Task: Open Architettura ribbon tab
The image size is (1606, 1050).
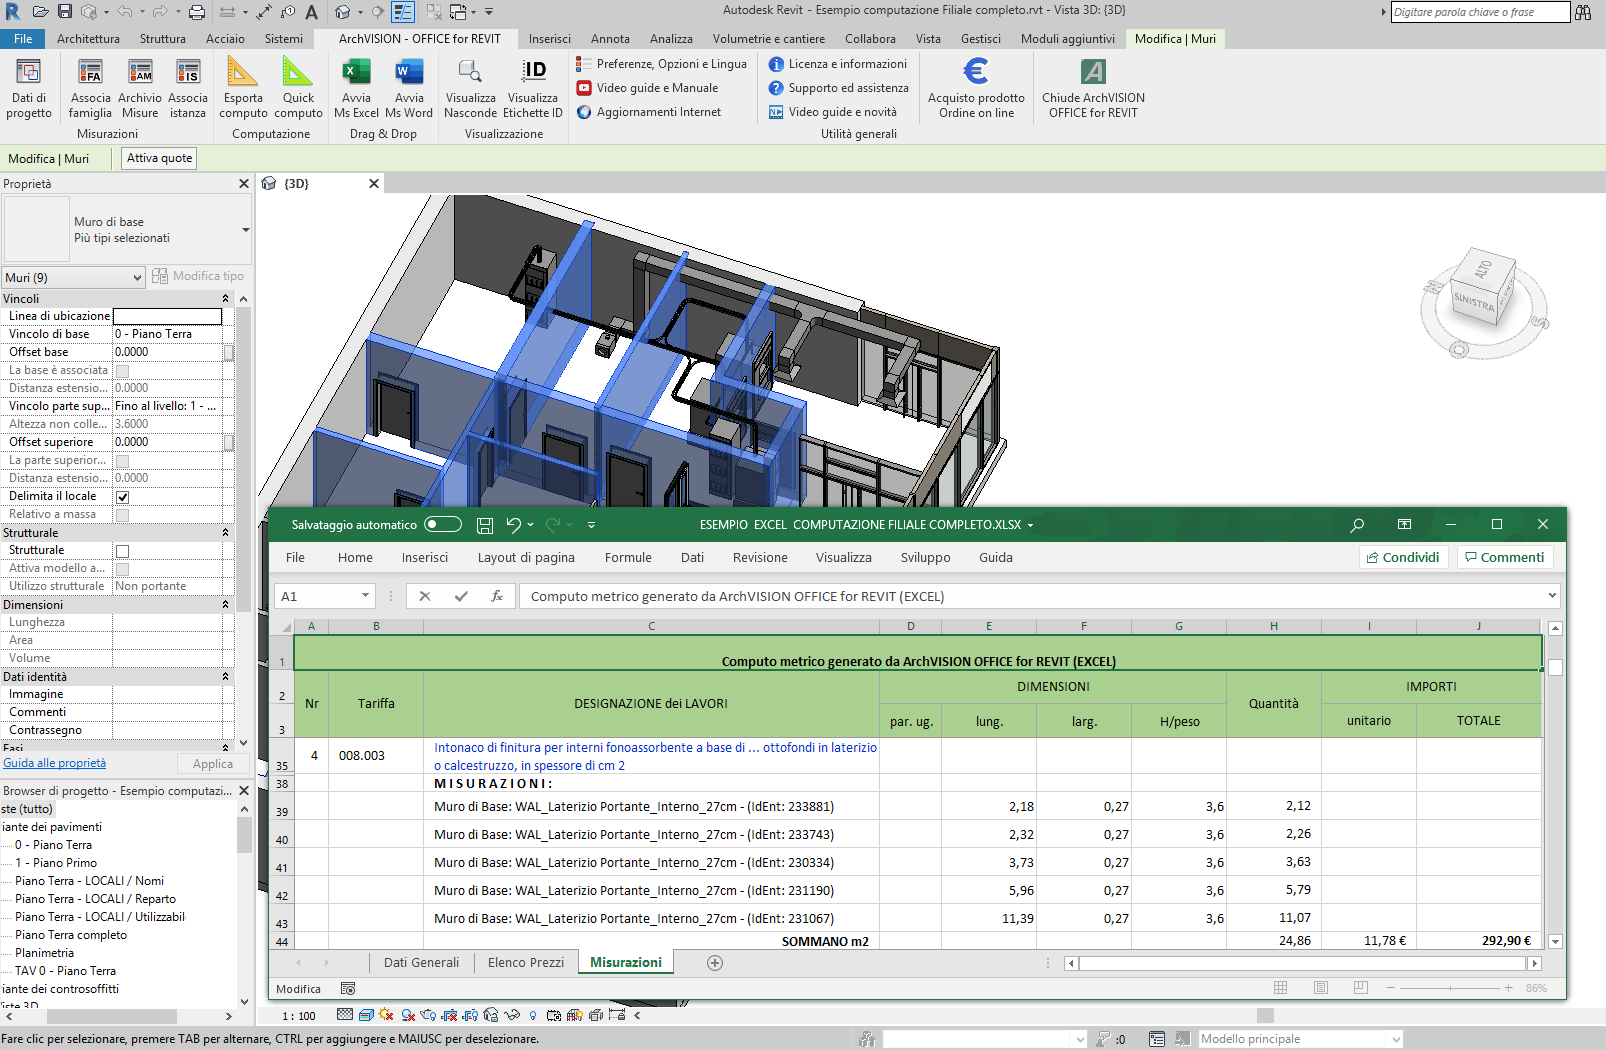Action: coord(88,39)
